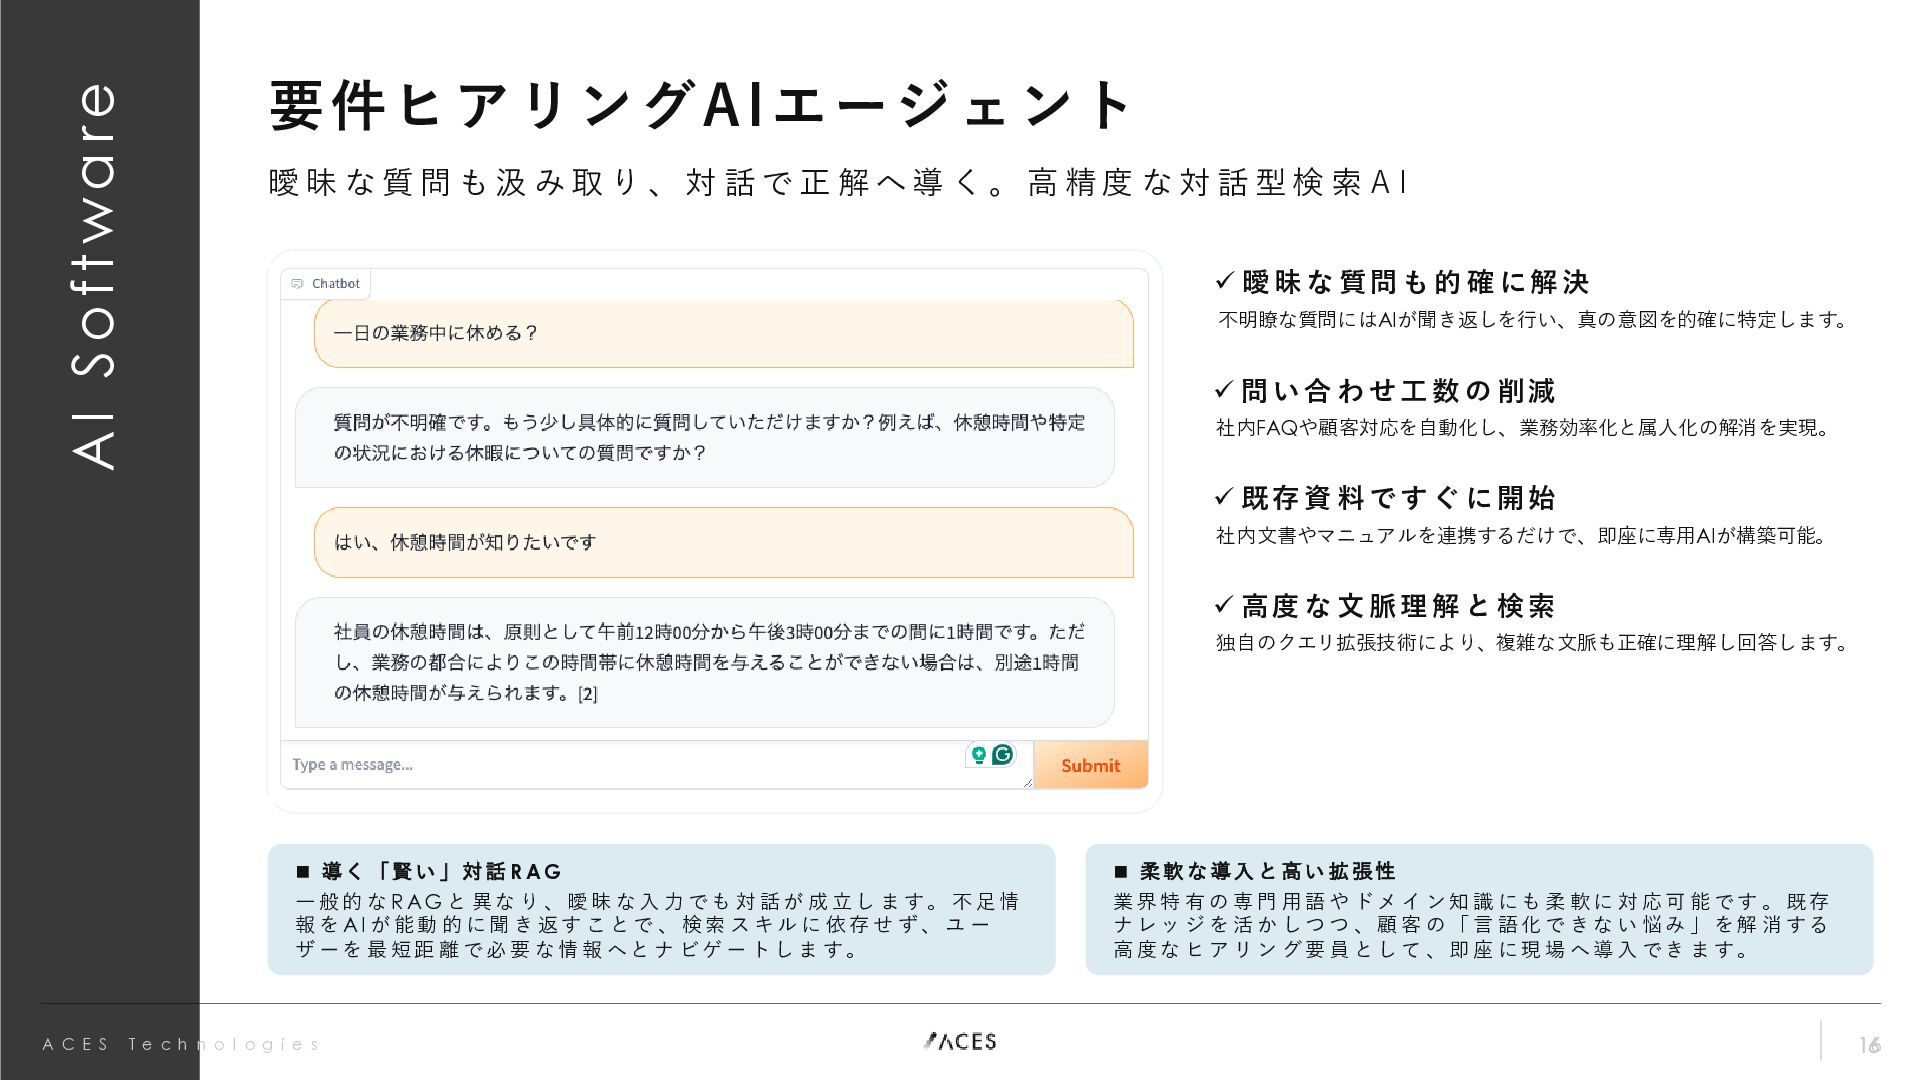Click the checkmark beside 曖昧な質問も的確に解決
This screenshot has height=1080, width=1920.
point(1225,281)
